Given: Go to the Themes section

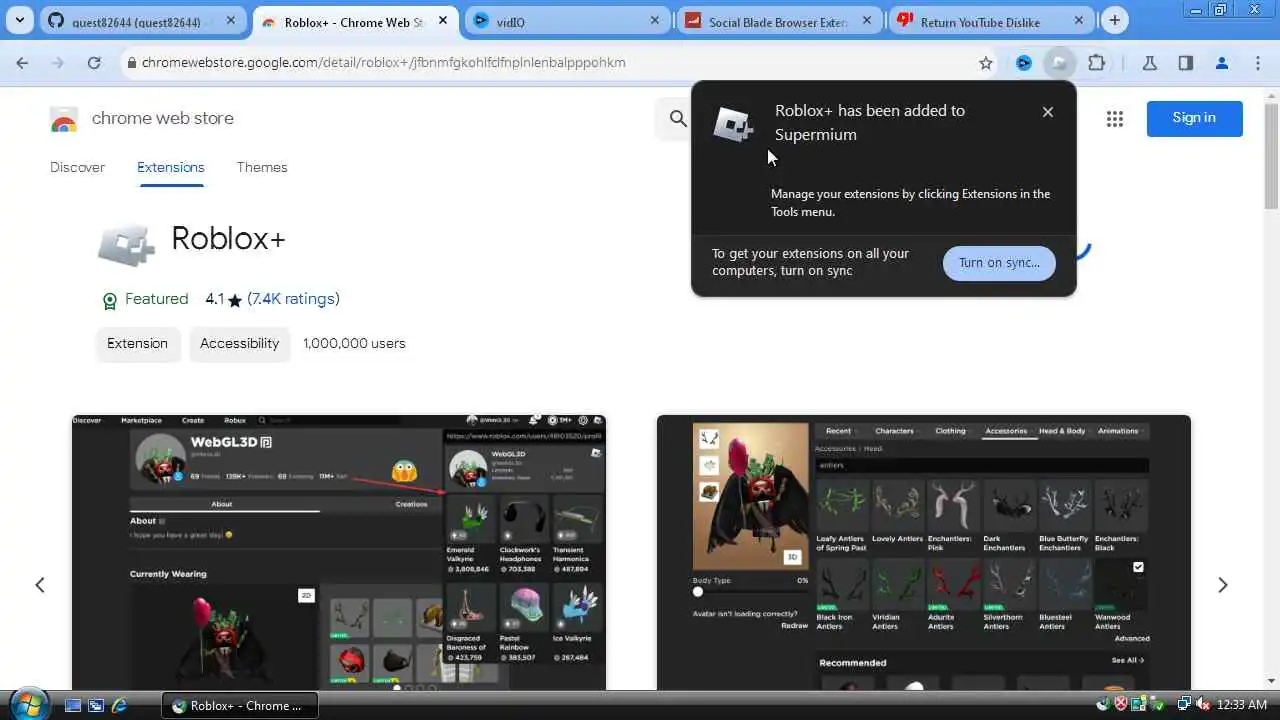Looking at the screenshot, I should tap(262, 167).
